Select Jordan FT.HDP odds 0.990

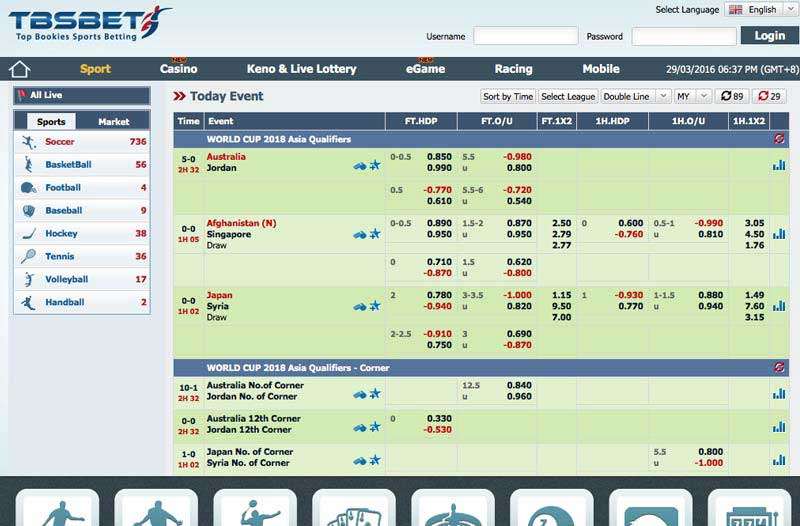point(439,168)
